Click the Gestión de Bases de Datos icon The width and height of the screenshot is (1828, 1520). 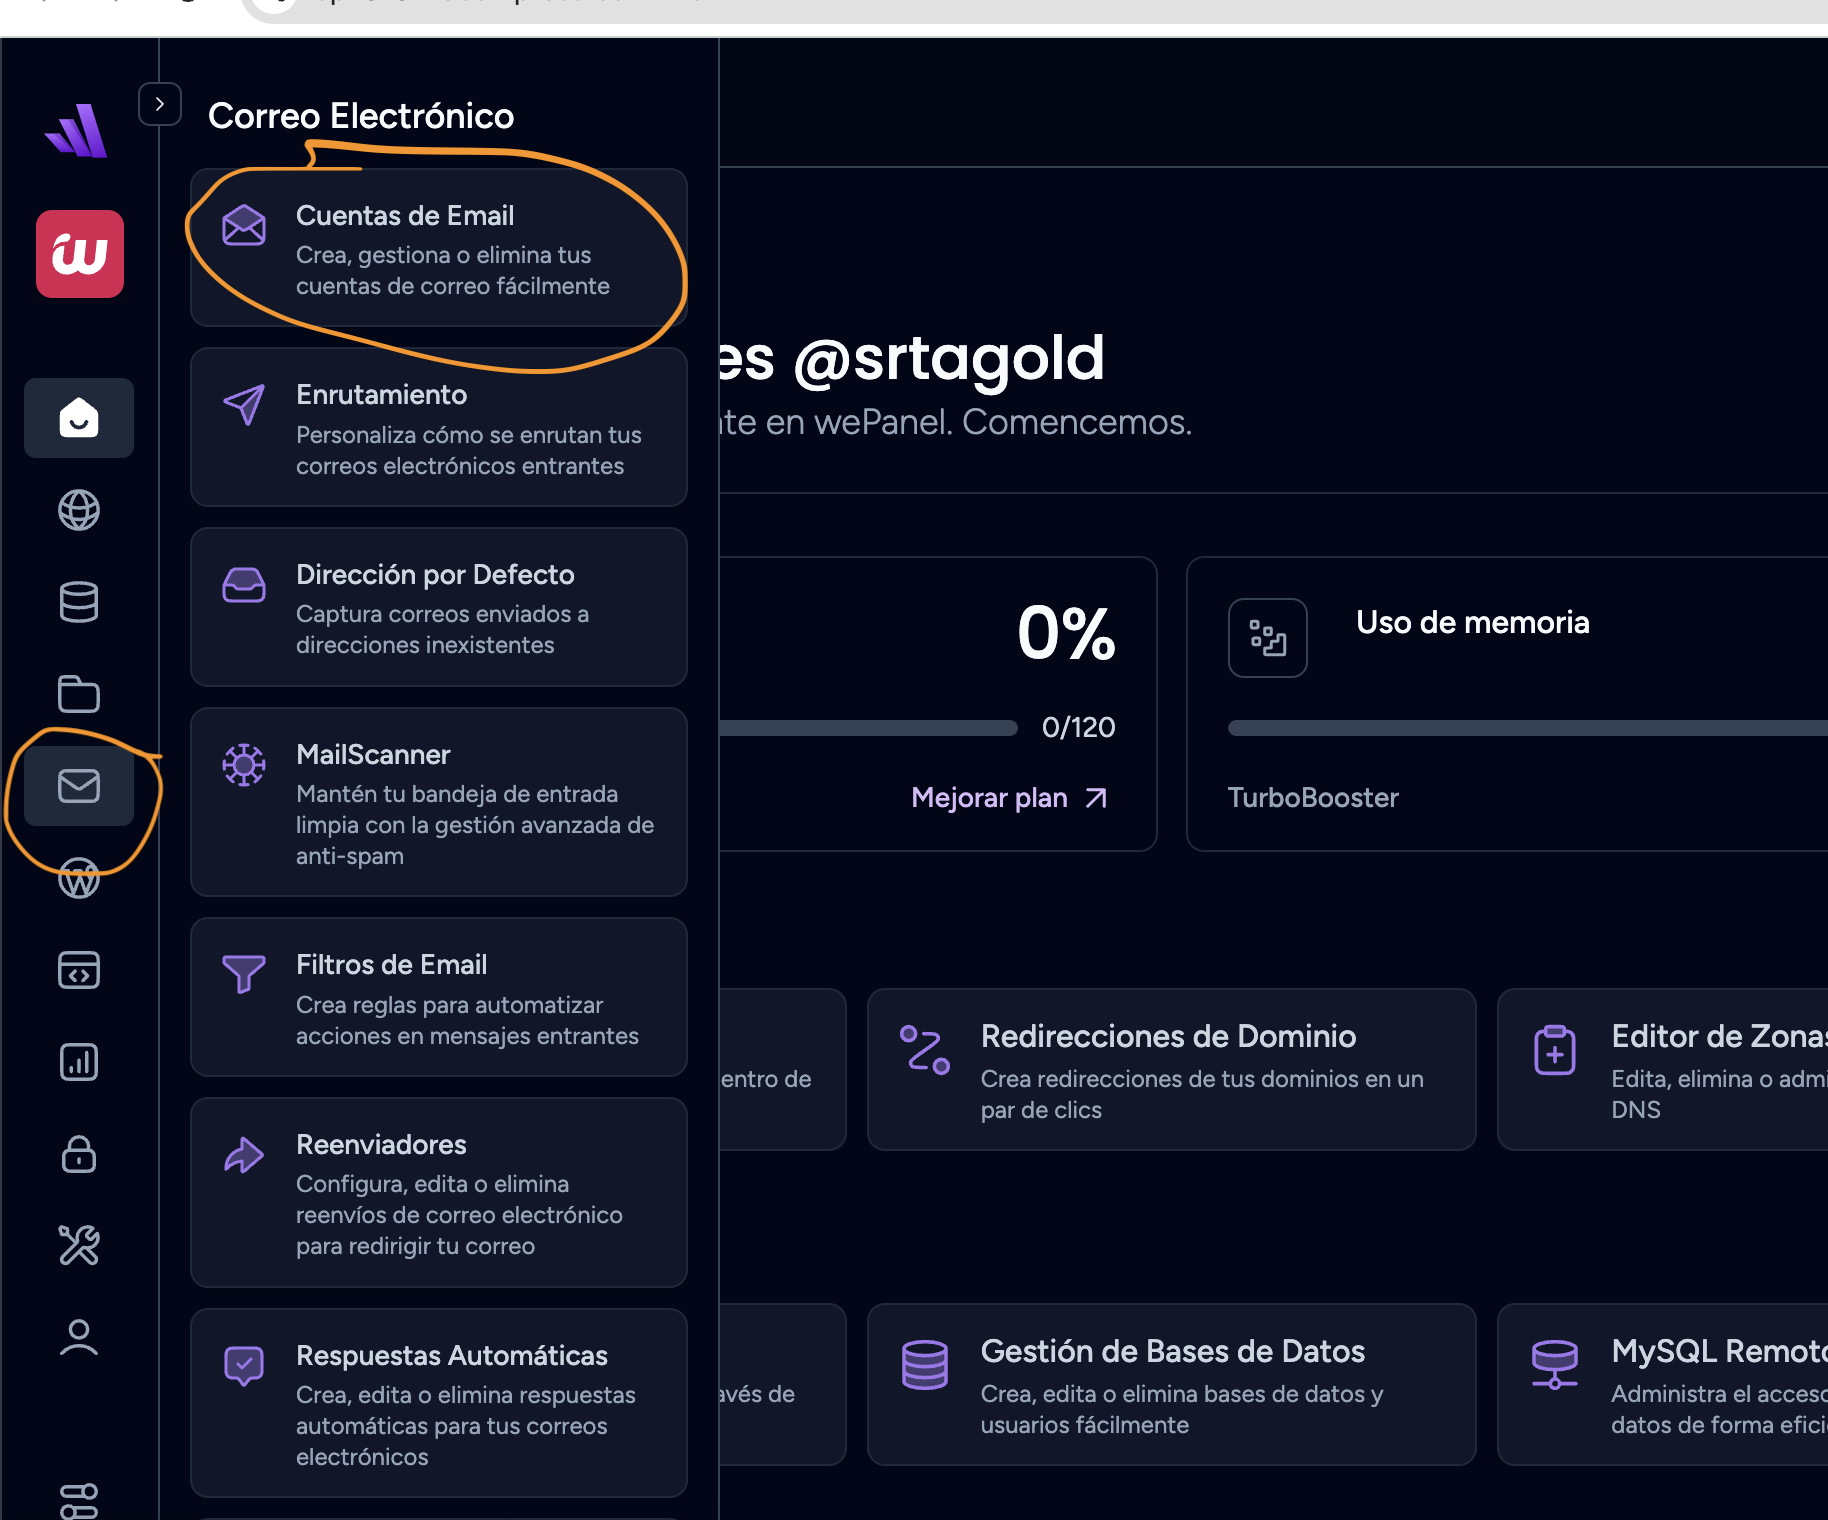[925, 1365]
